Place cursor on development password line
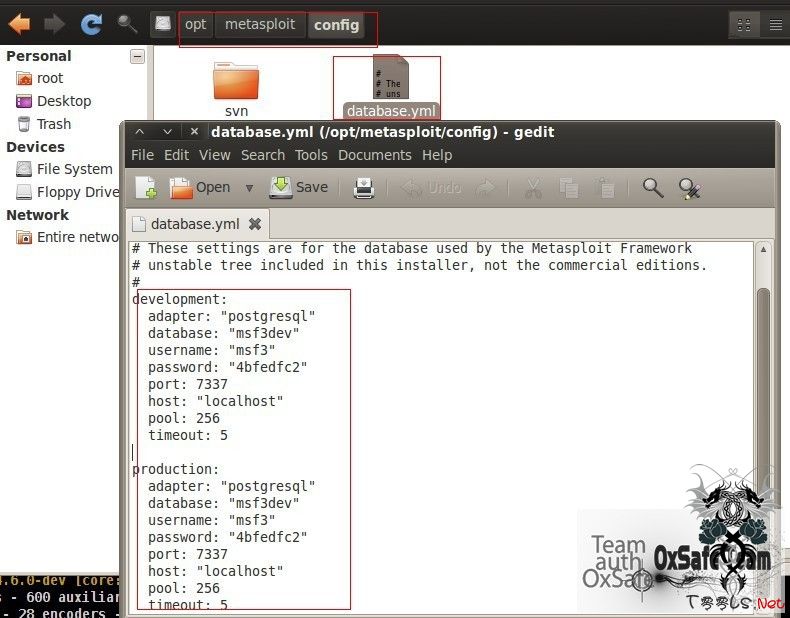 (227, 367)
